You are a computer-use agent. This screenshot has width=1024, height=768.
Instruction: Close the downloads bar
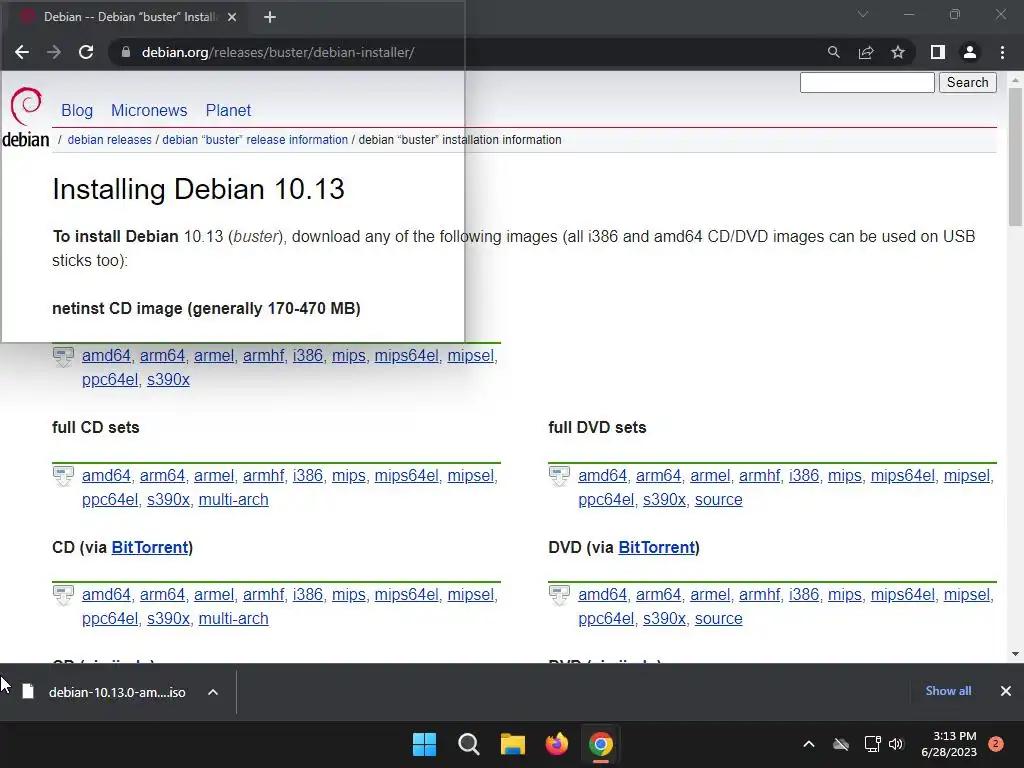click(1006, 691)
